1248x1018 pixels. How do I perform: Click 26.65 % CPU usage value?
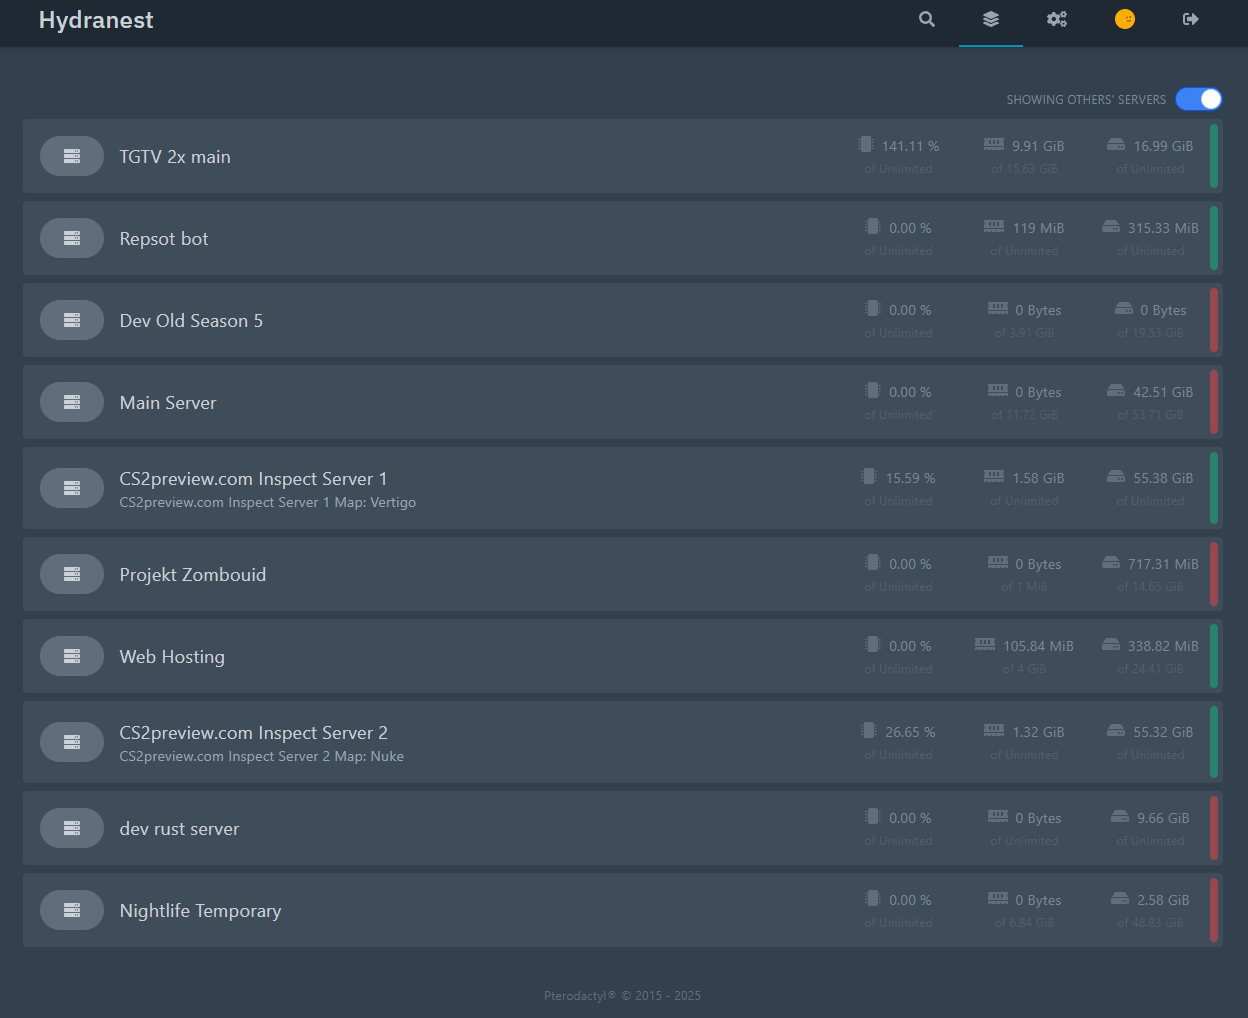(910, 732)
